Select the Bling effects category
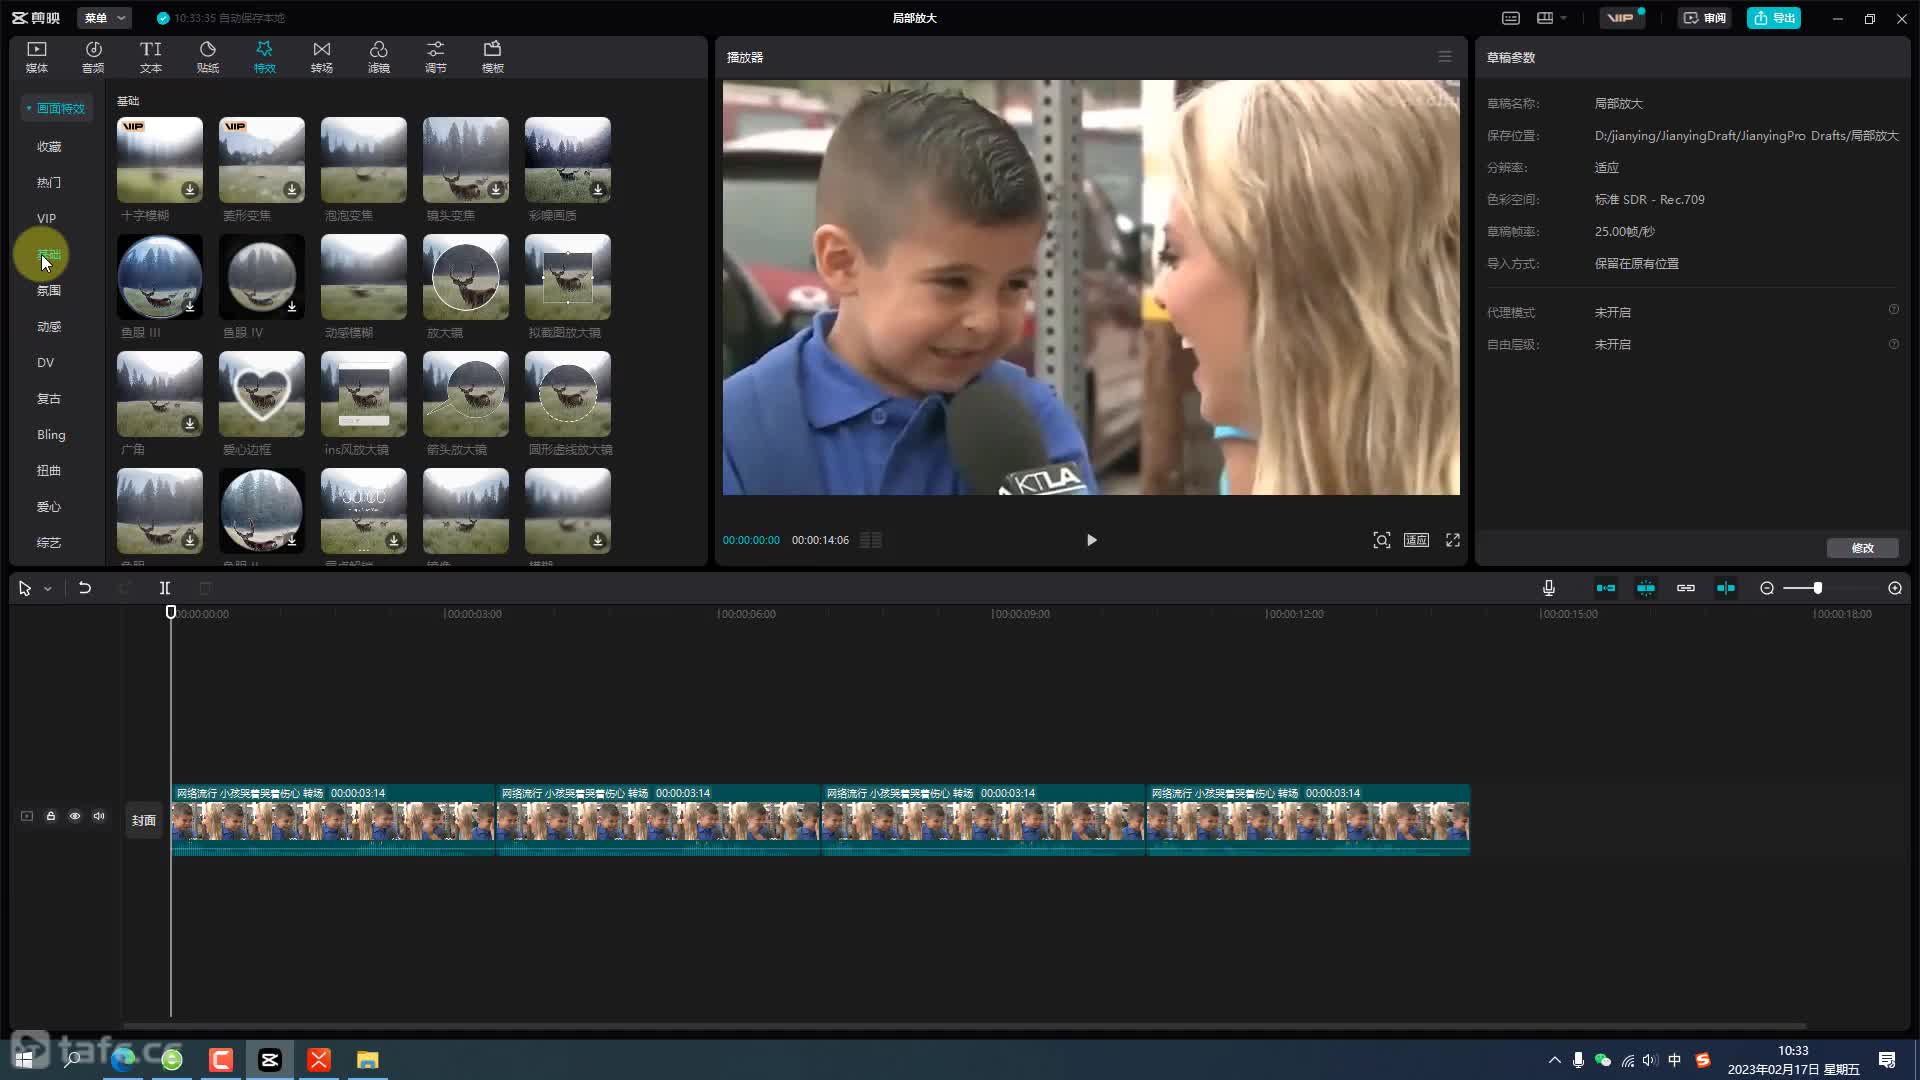The height and width of the screenshot is (1080, 1920). coord(51,434)
